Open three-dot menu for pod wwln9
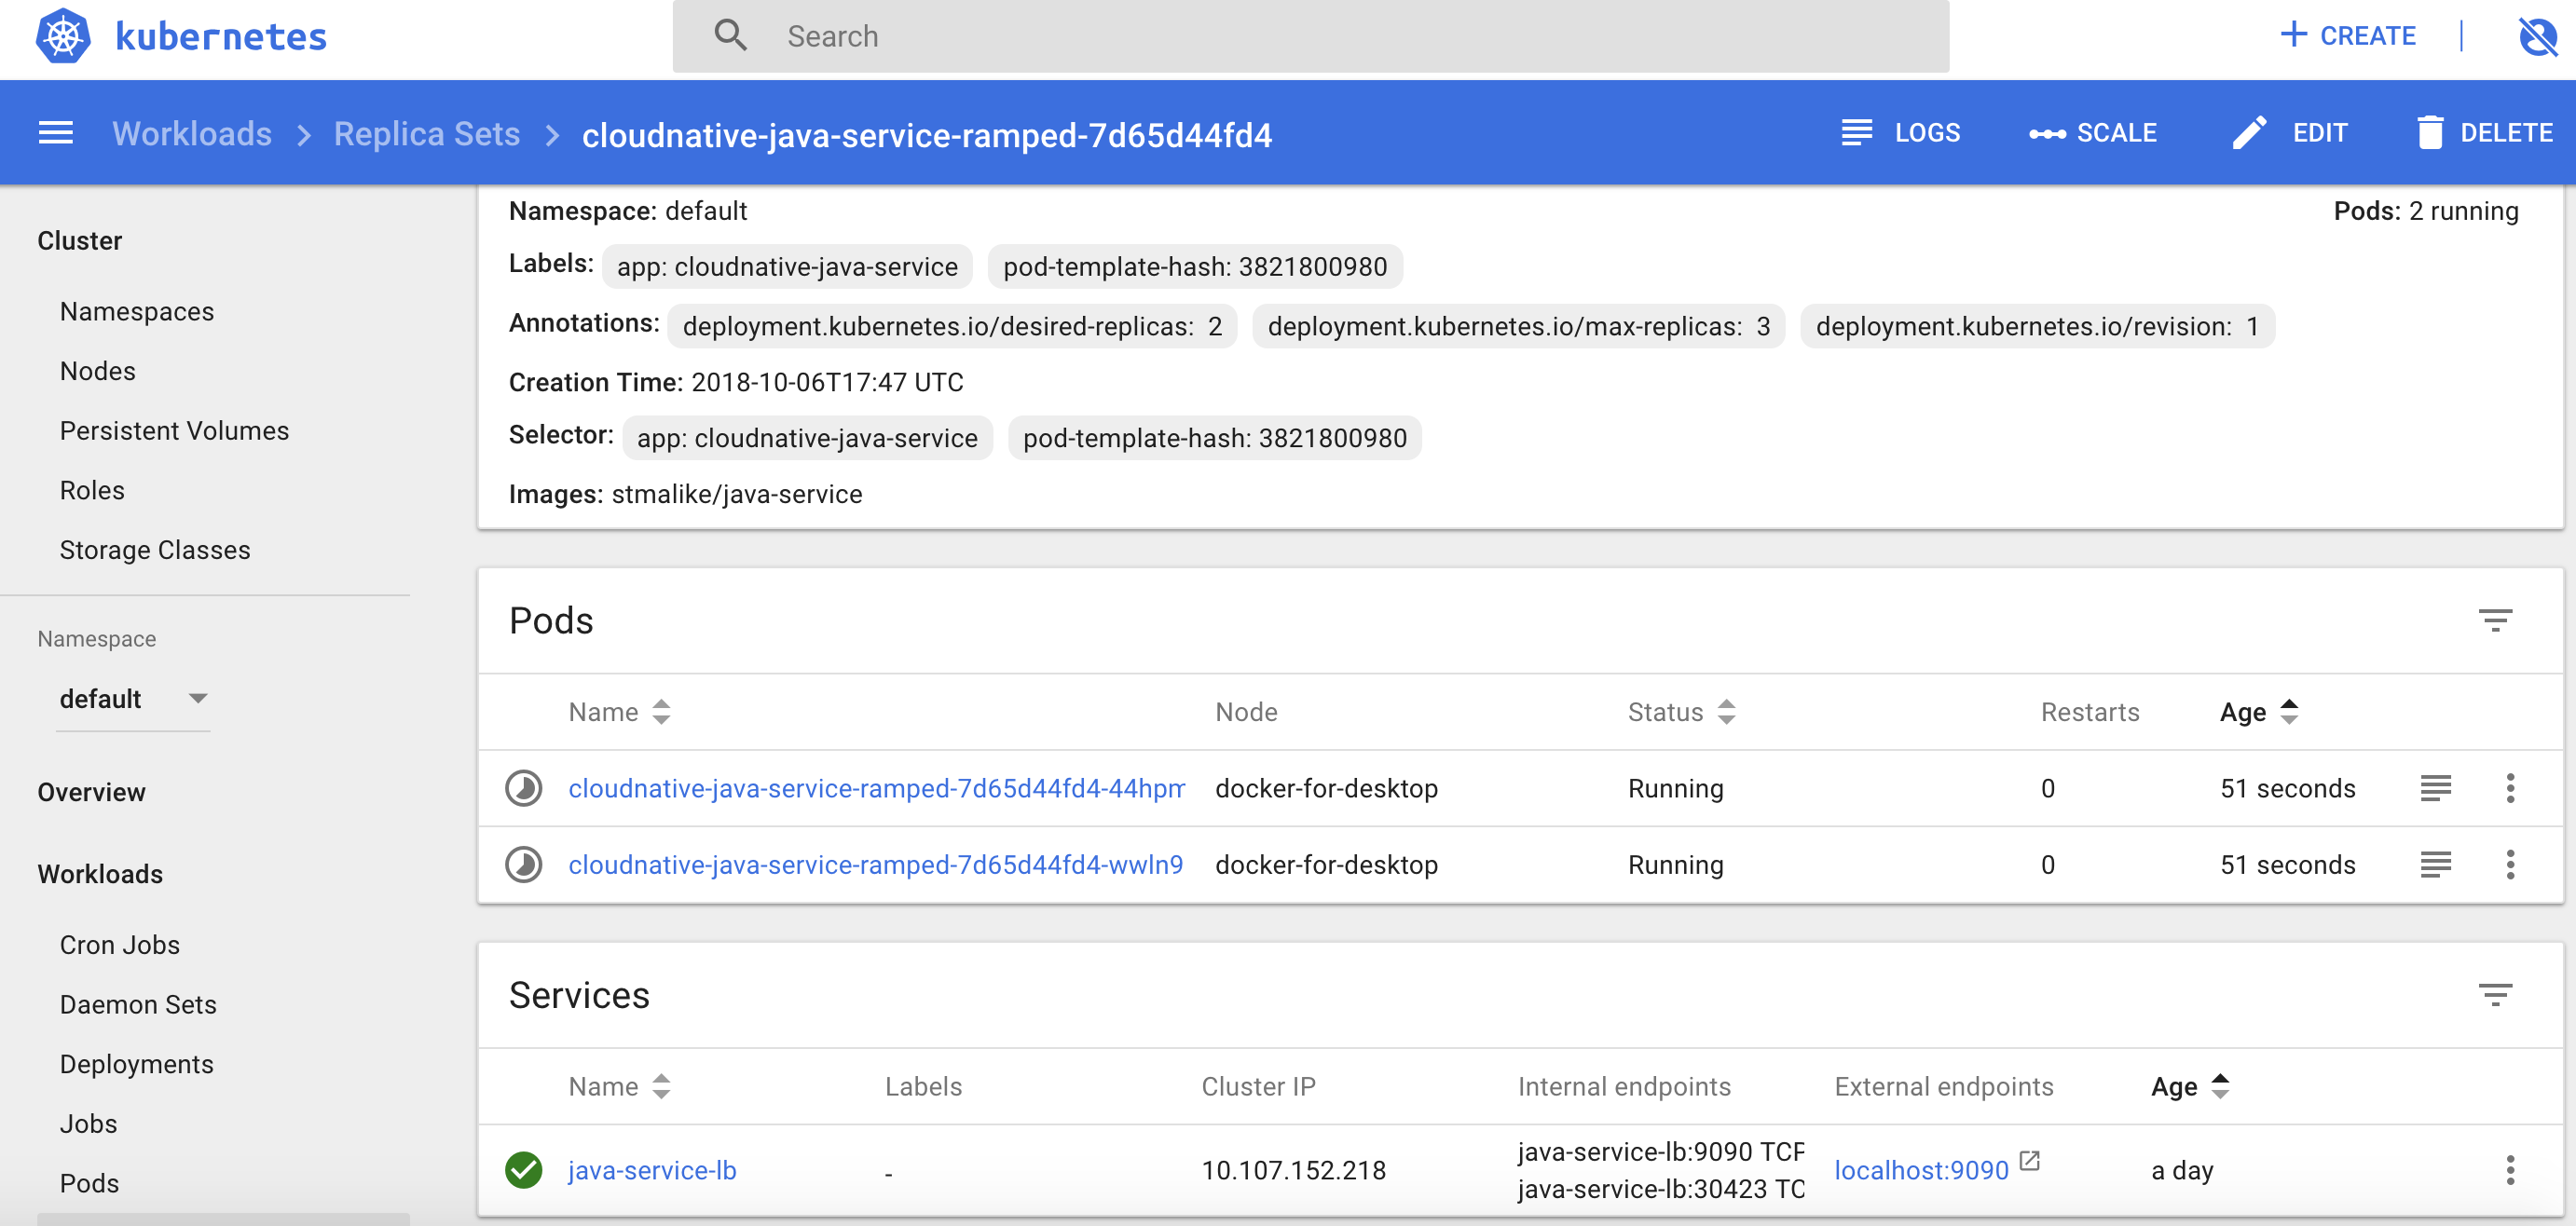Screen dimensions: 2576x1226 coord(2509,864)
